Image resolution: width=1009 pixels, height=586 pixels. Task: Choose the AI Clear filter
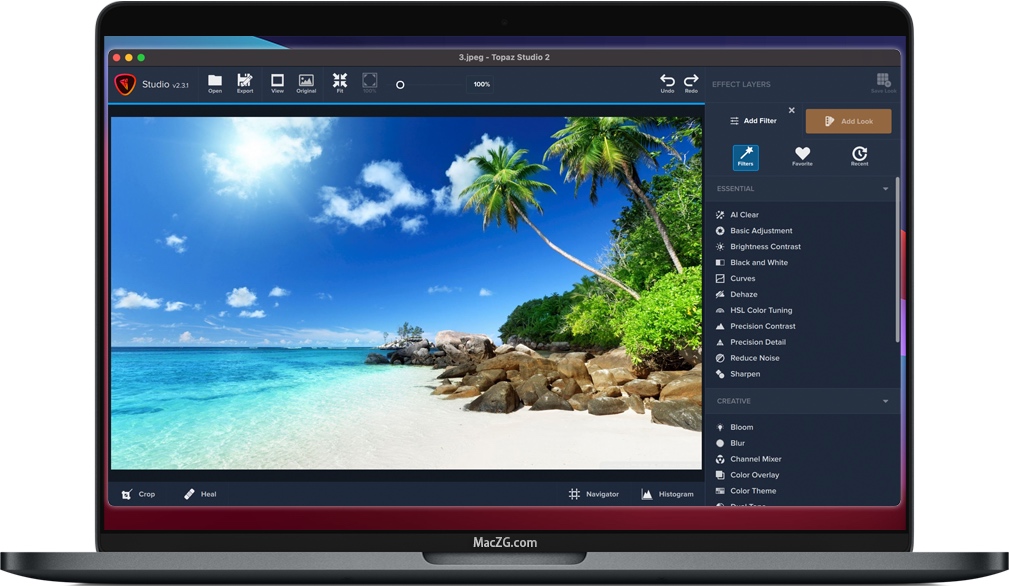(744, 215)
